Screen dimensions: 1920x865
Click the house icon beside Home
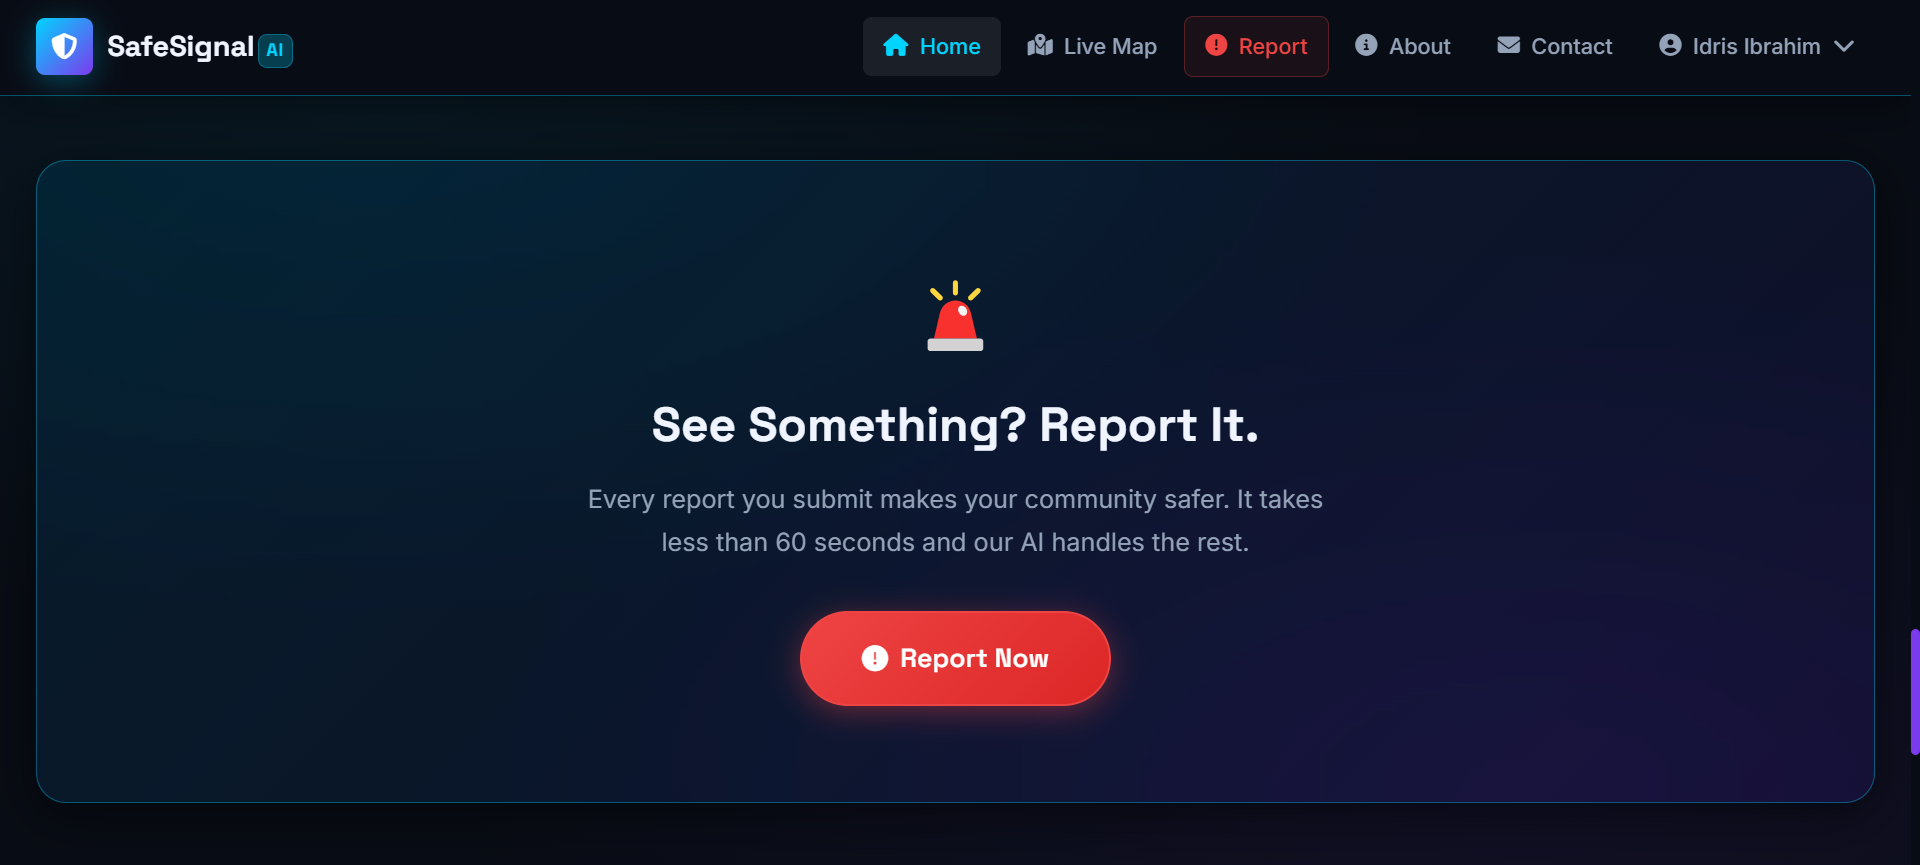[x=895, y=46]
